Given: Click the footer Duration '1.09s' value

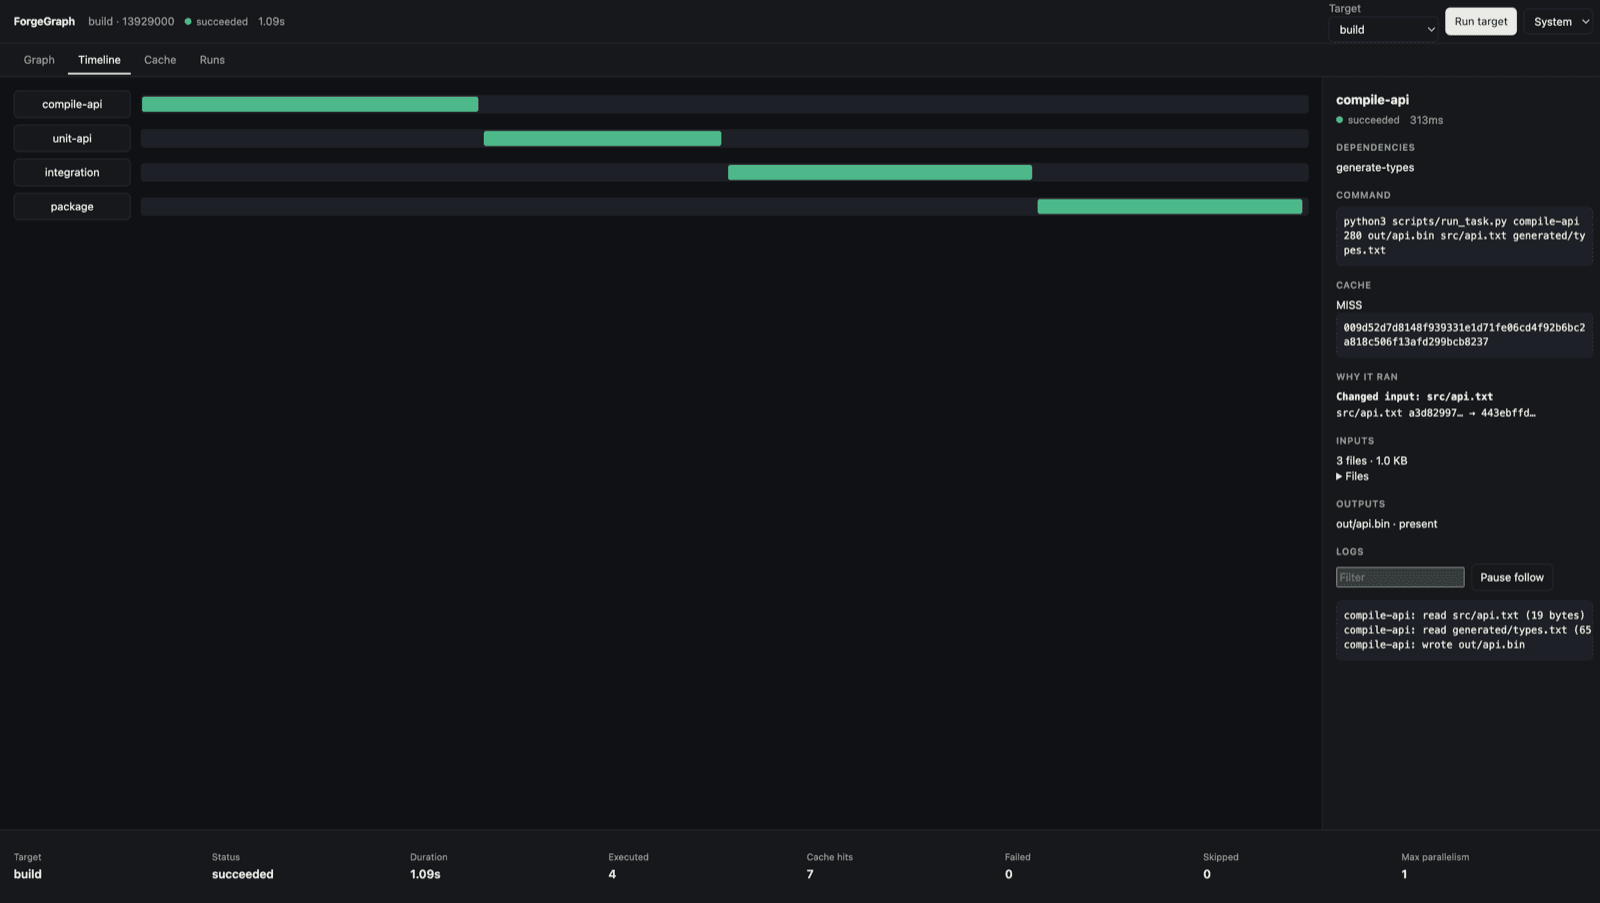Looking at the screenshot, I should click(425, 874).
